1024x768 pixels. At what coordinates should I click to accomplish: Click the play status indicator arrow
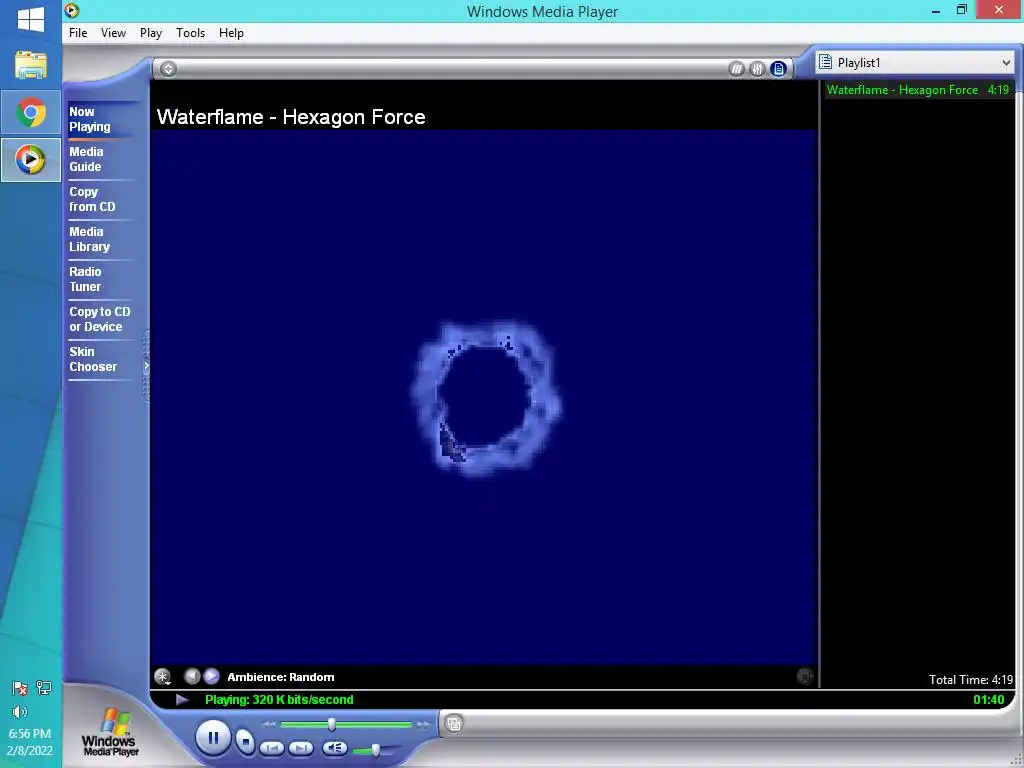pos(182,700)
